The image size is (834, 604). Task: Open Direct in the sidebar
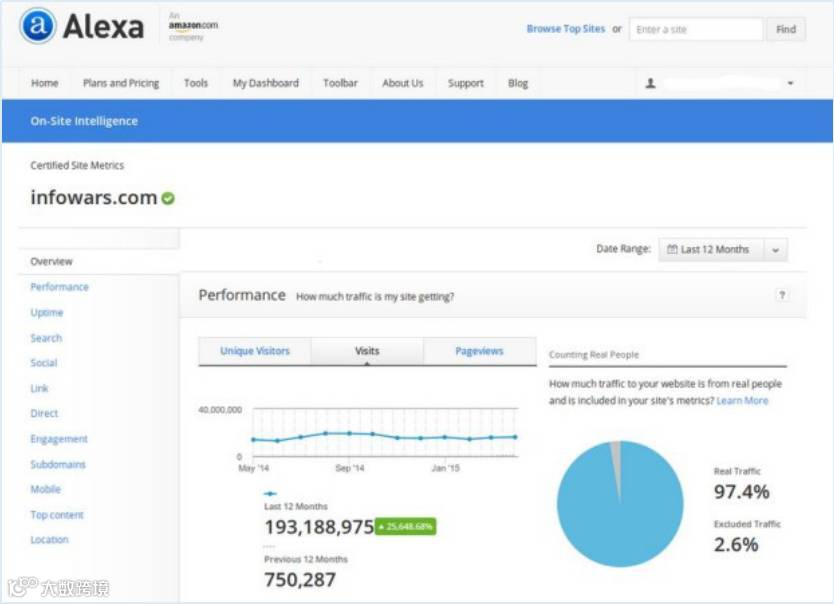[44, 413]
